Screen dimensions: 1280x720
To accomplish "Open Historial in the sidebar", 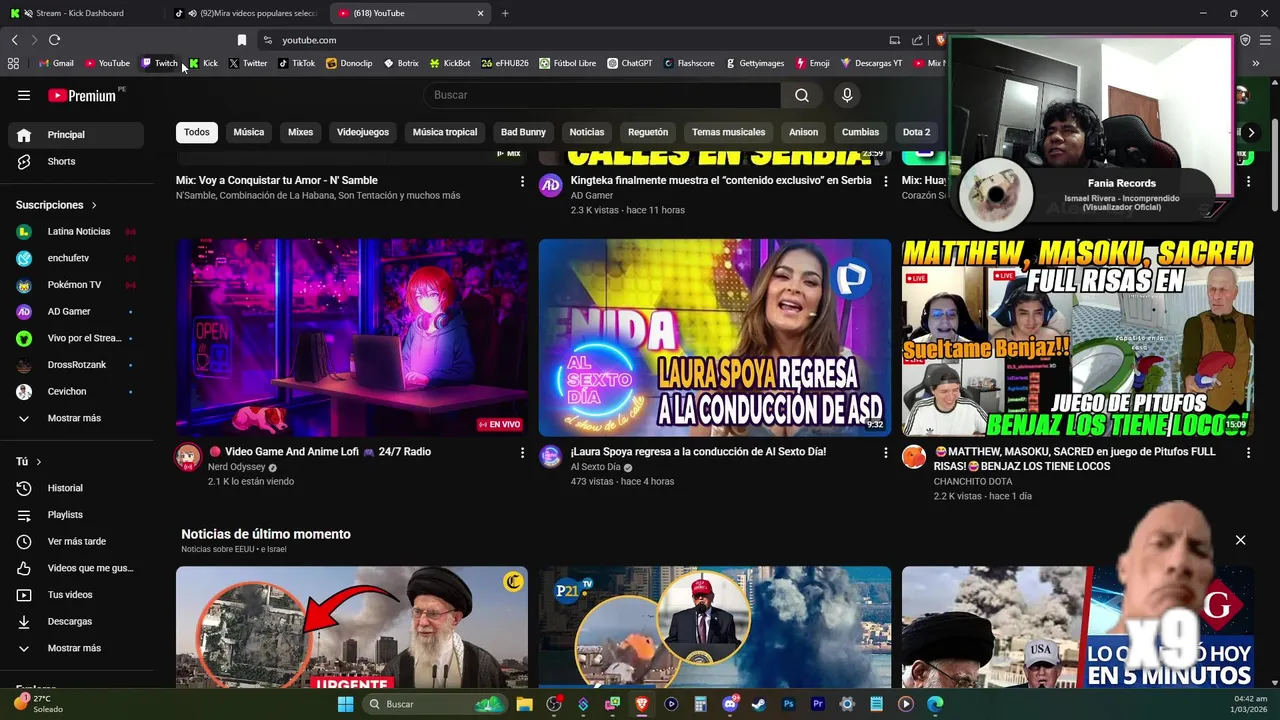I will pyautogui.click(x=76, y=488).
